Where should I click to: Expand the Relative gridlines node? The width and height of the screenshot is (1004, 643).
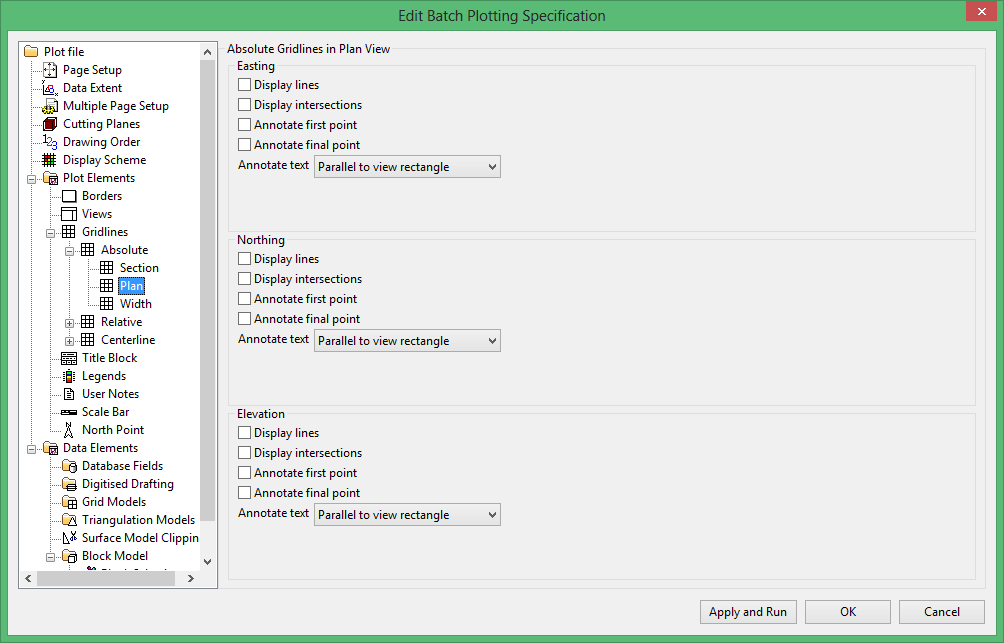[70, 322]
